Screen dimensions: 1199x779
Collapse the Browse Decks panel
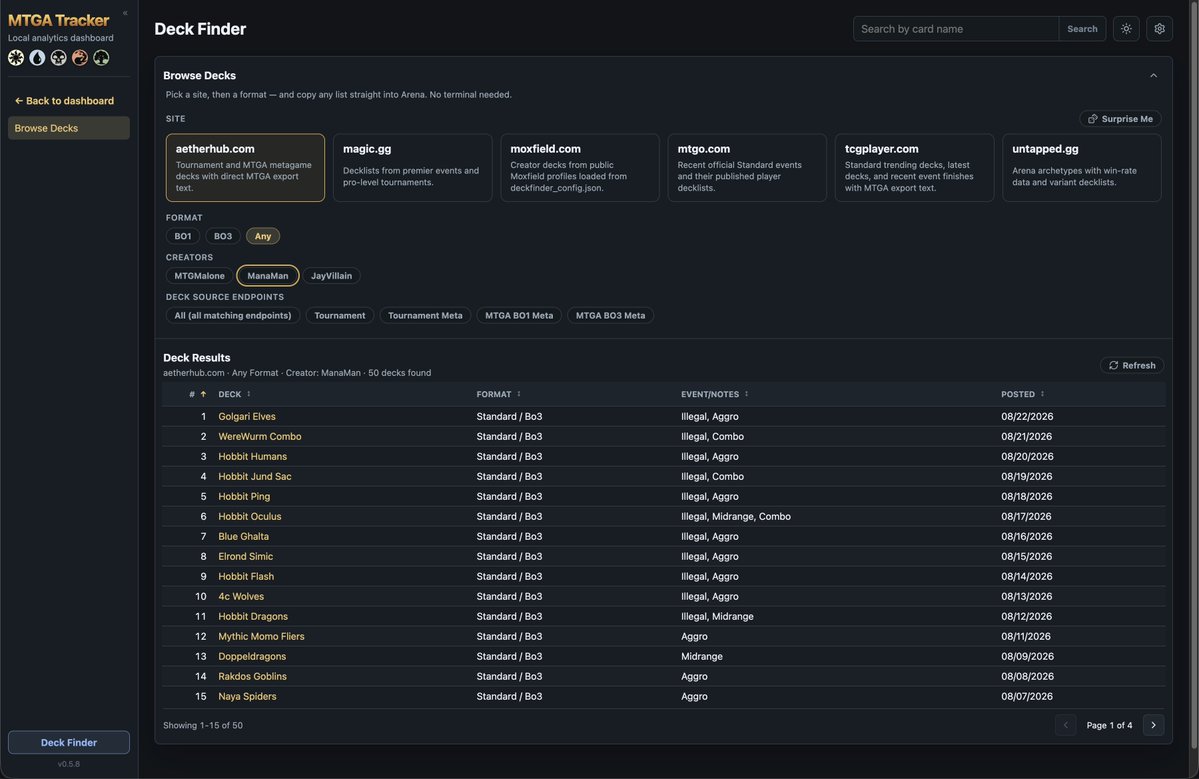(x=1153, y=76)
